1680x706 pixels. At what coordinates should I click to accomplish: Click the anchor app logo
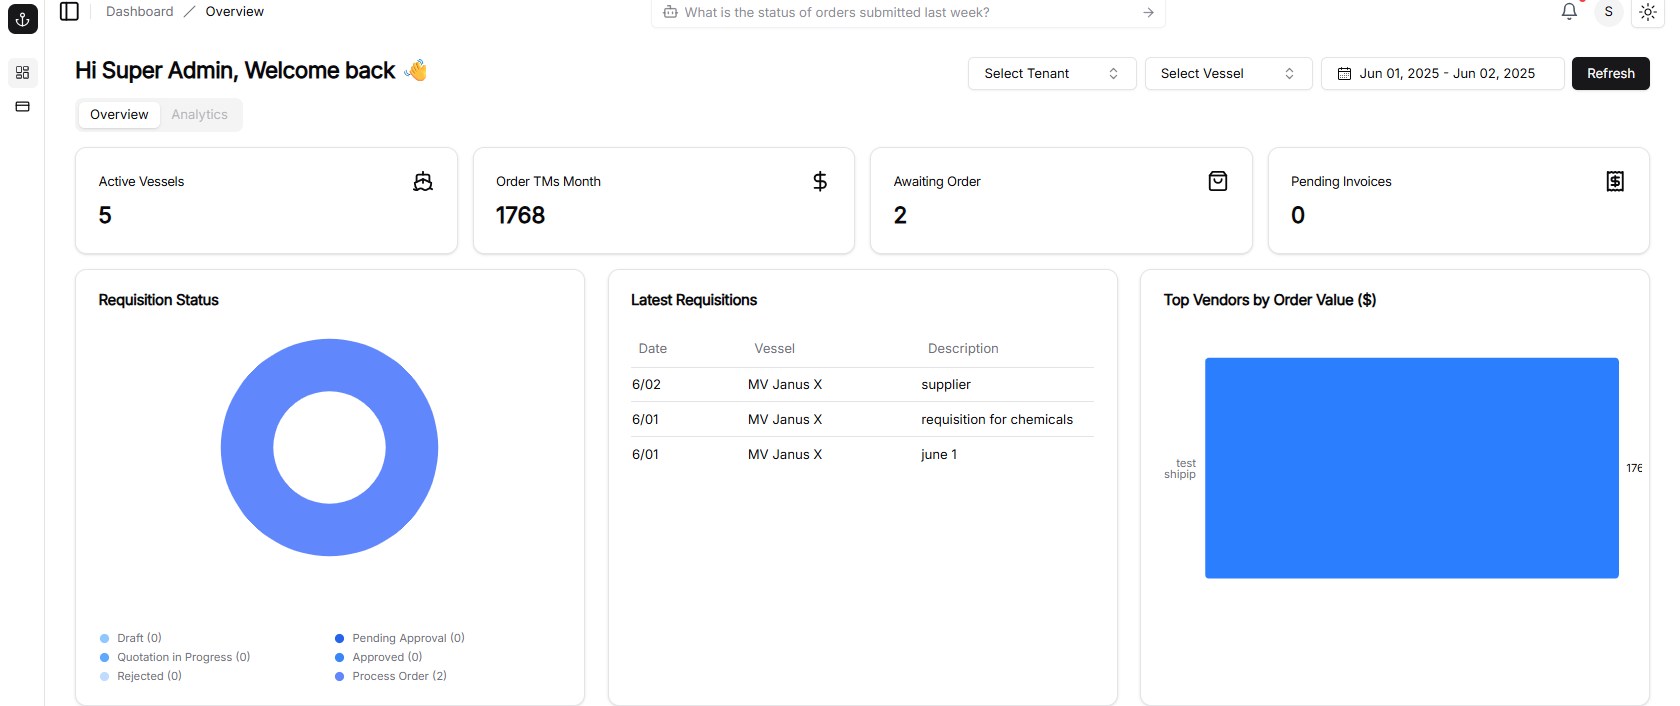click(x=22, y=18)
